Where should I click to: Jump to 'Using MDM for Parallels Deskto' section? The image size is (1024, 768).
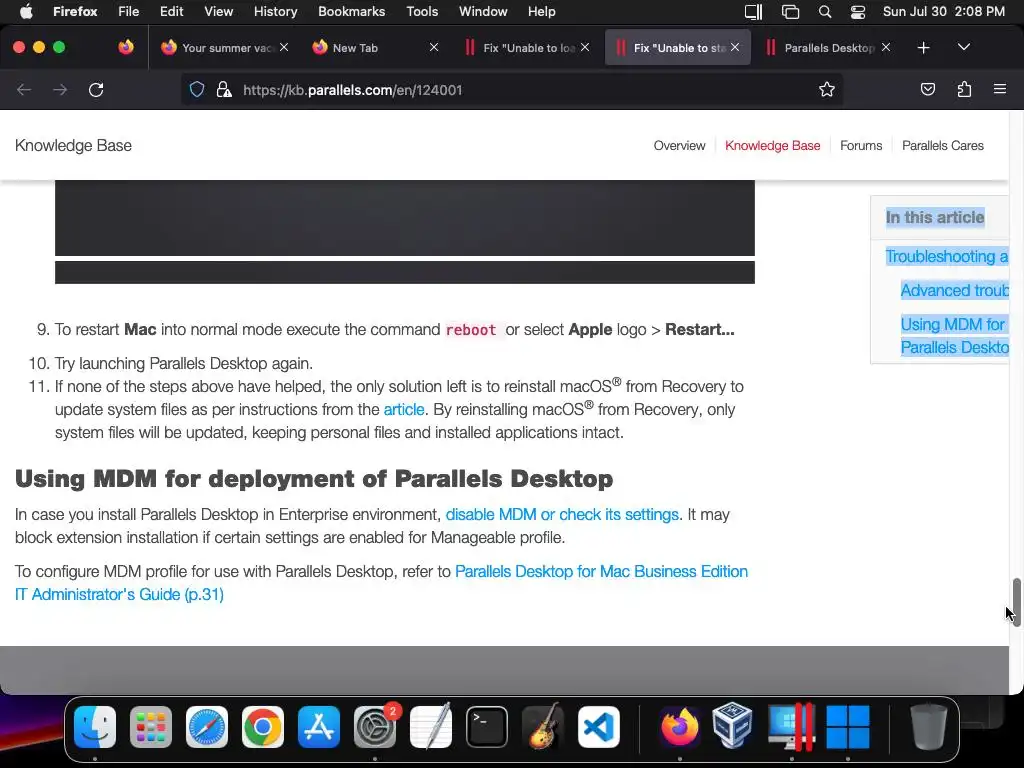(x=954, y=336)
